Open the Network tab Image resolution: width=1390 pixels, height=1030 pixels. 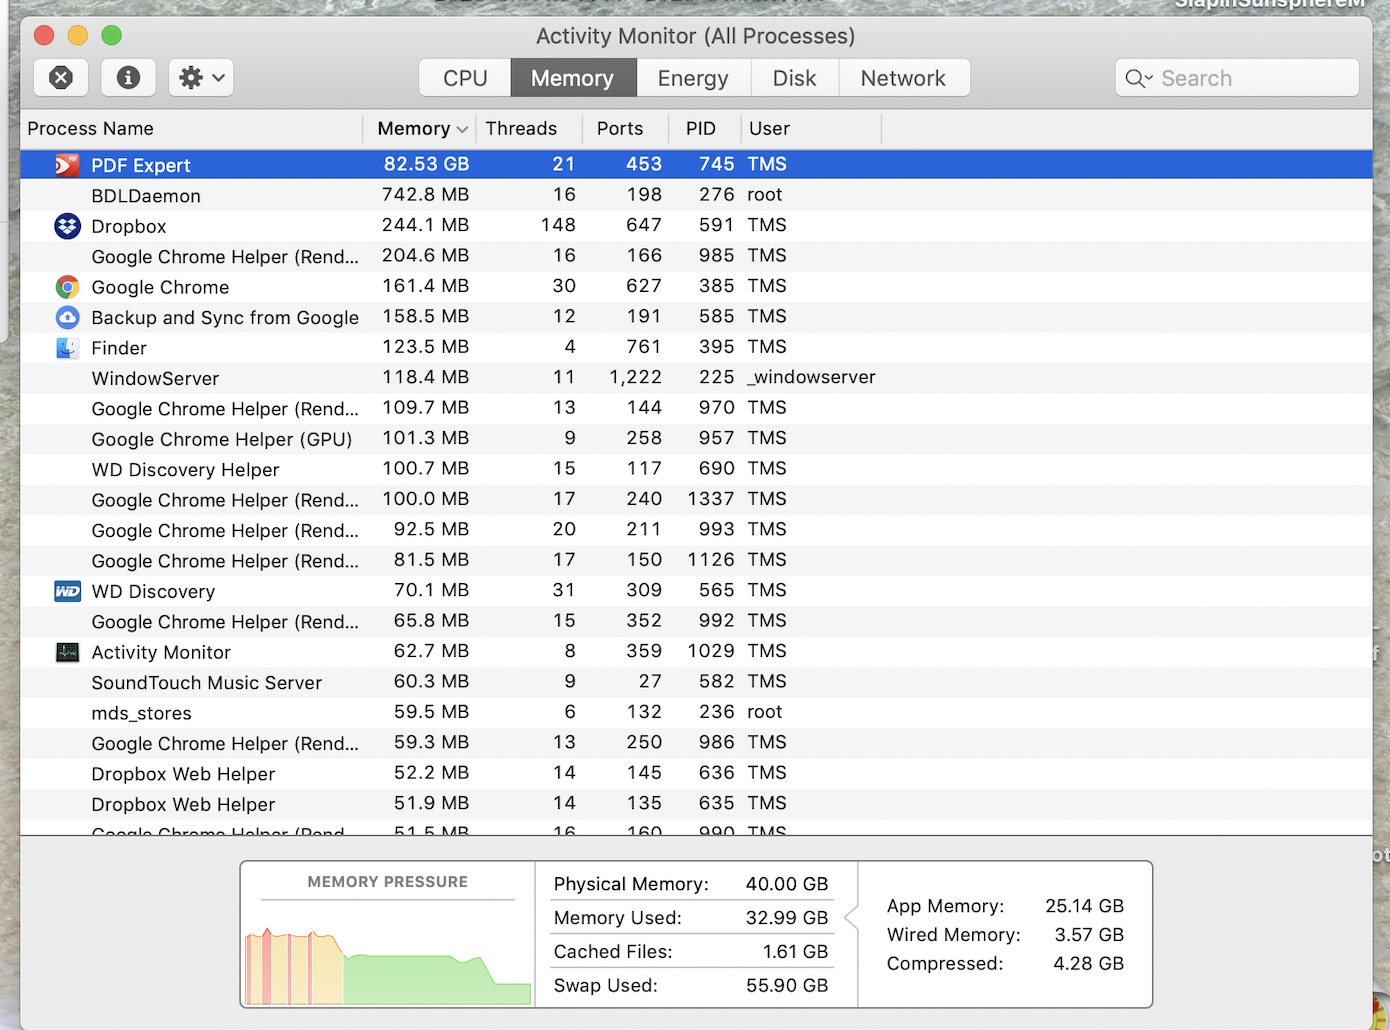[903, 78]
